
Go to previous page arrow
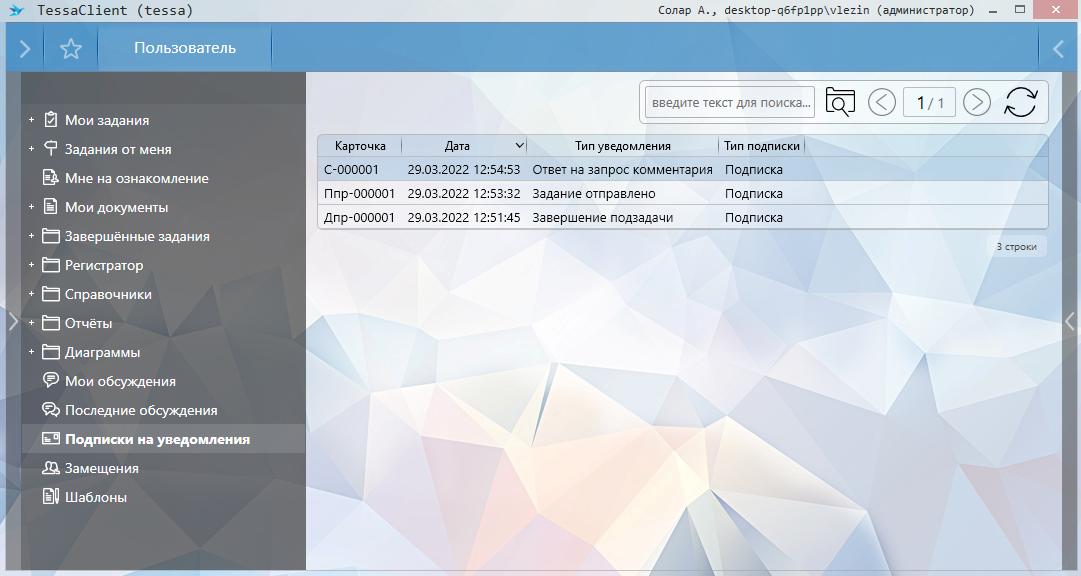[881, 102]
